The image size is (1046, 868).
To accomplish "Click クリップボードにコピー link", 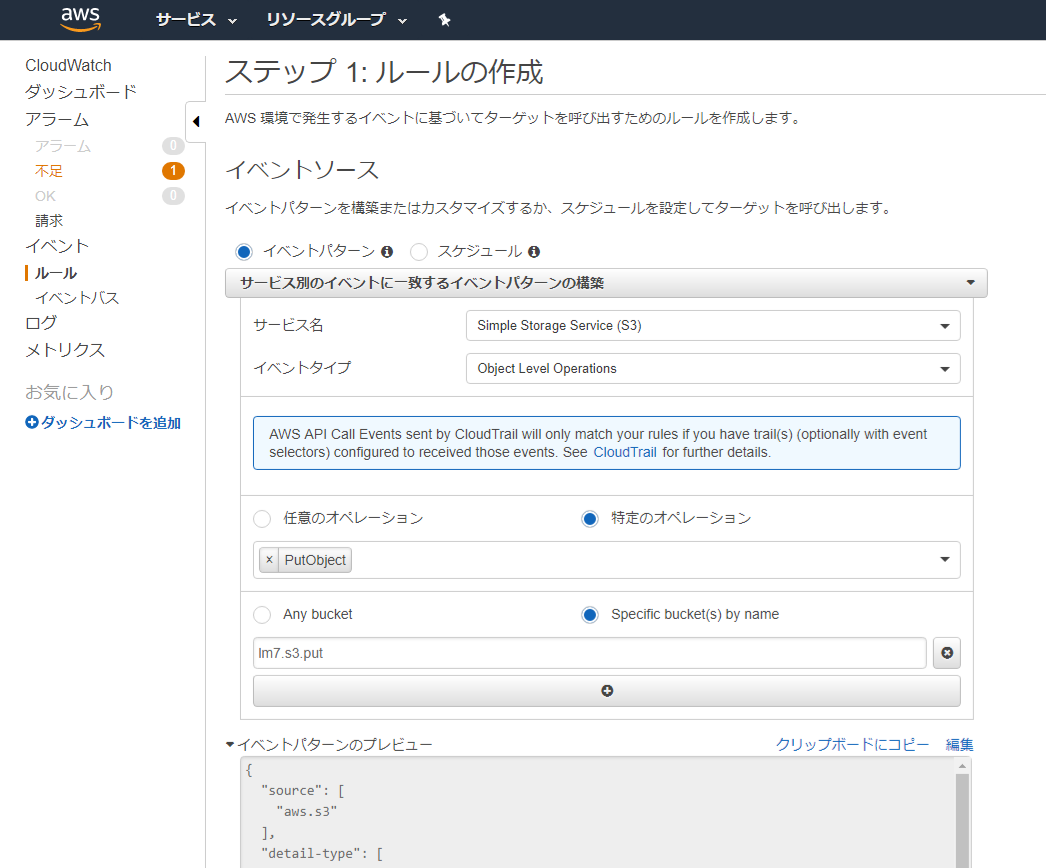I will point(852,744).
